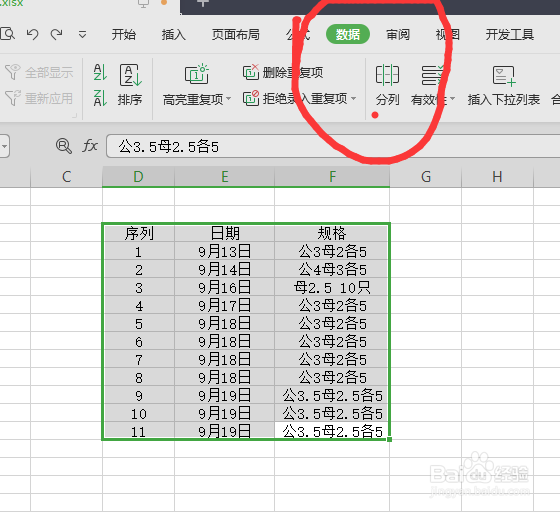
Task: Select the cell 母2.5 10只
Action: (332, 287)
